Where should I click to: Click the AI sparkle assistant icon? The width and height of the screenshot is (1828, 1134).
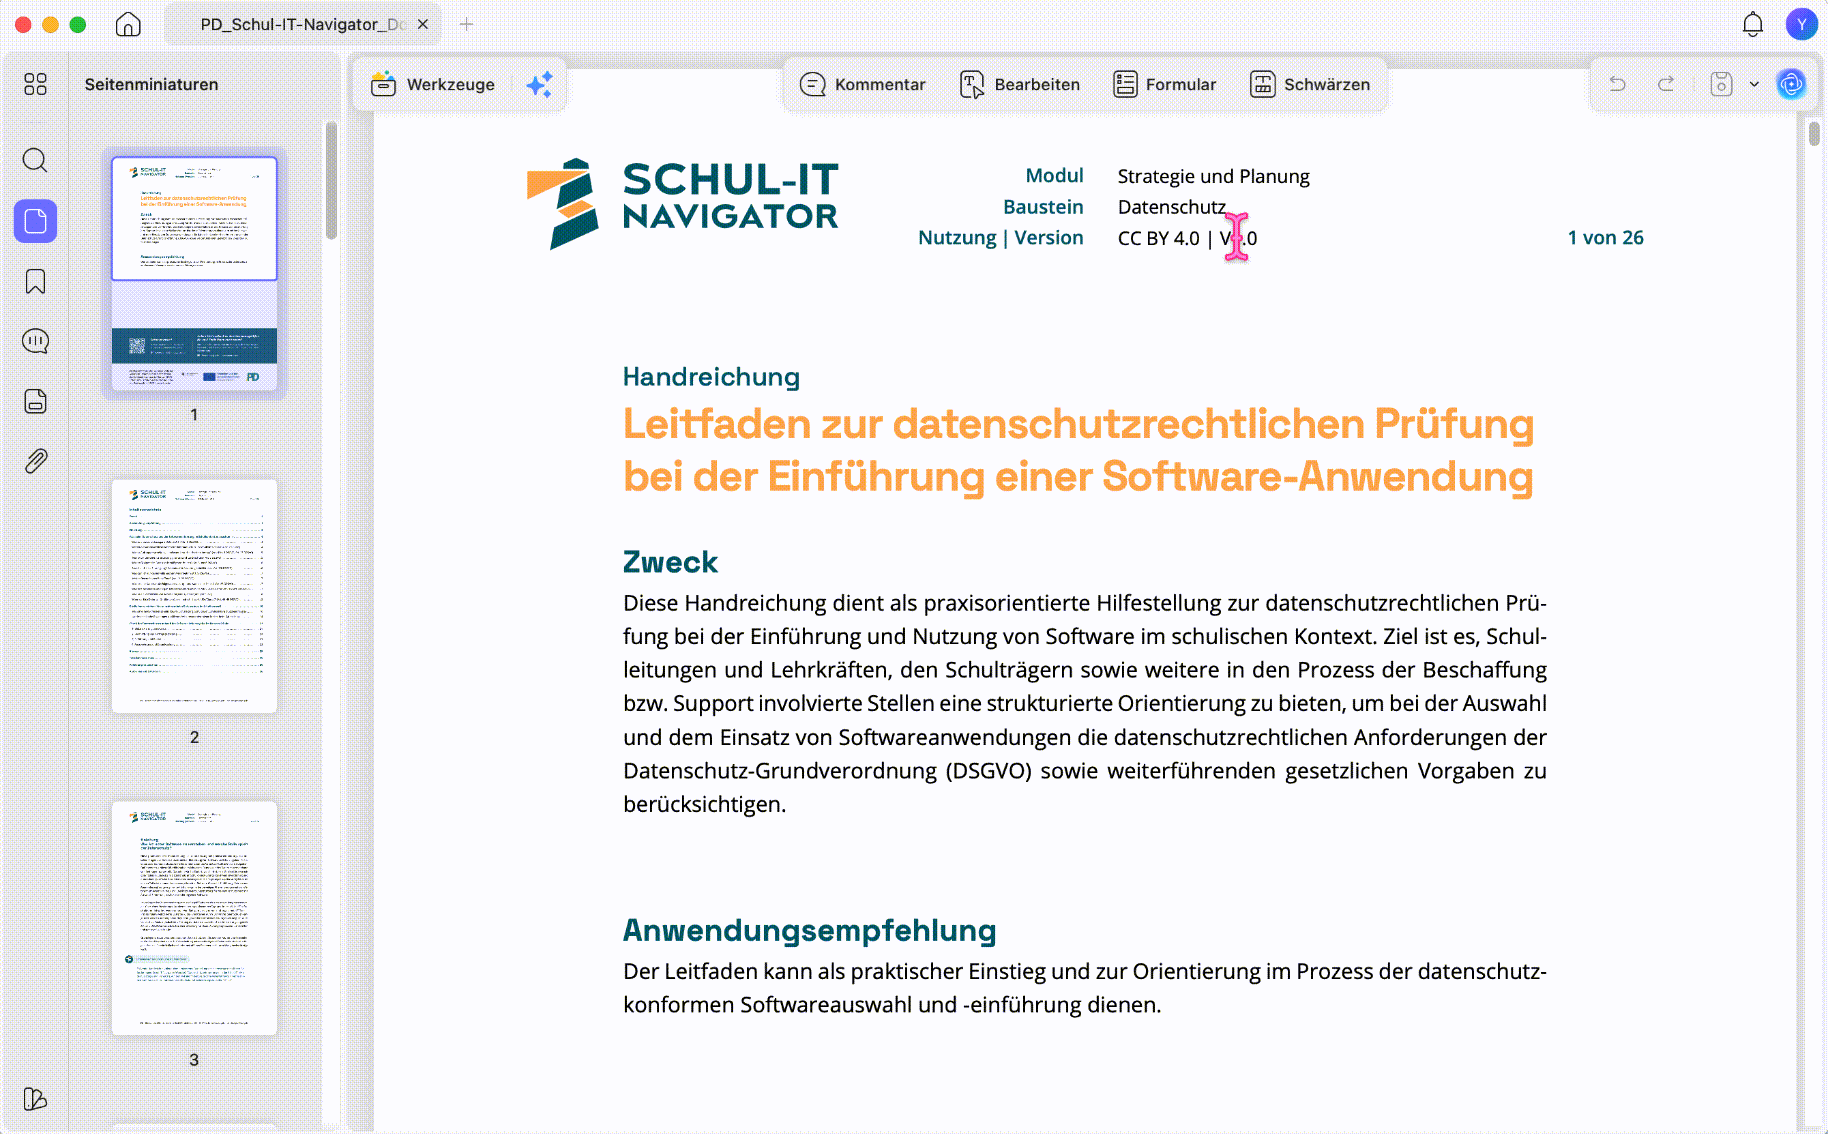click(540, 85)
